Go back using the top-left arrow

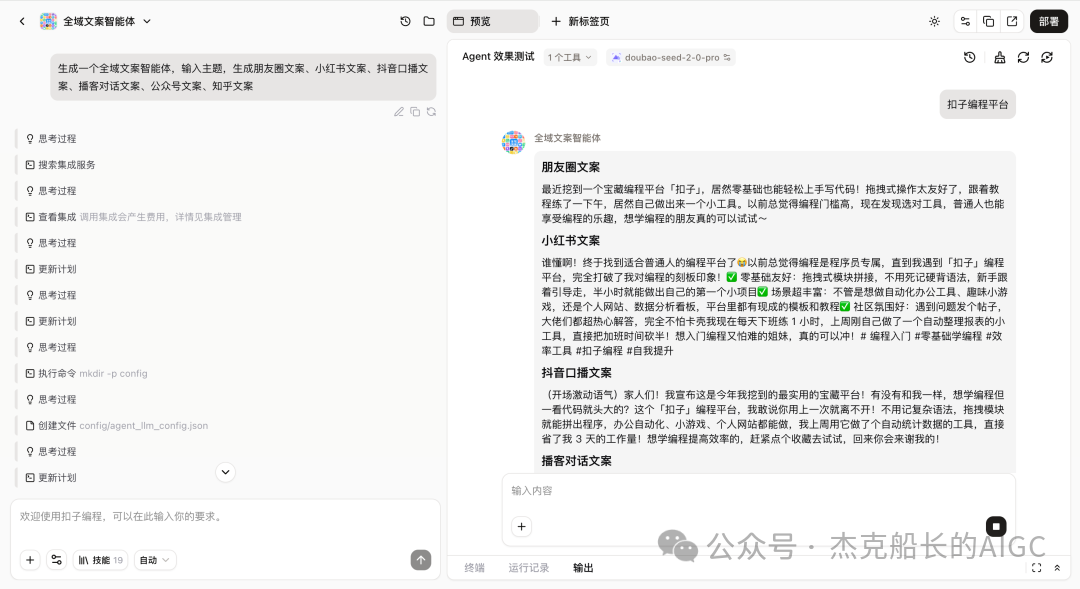pos(22,21)
